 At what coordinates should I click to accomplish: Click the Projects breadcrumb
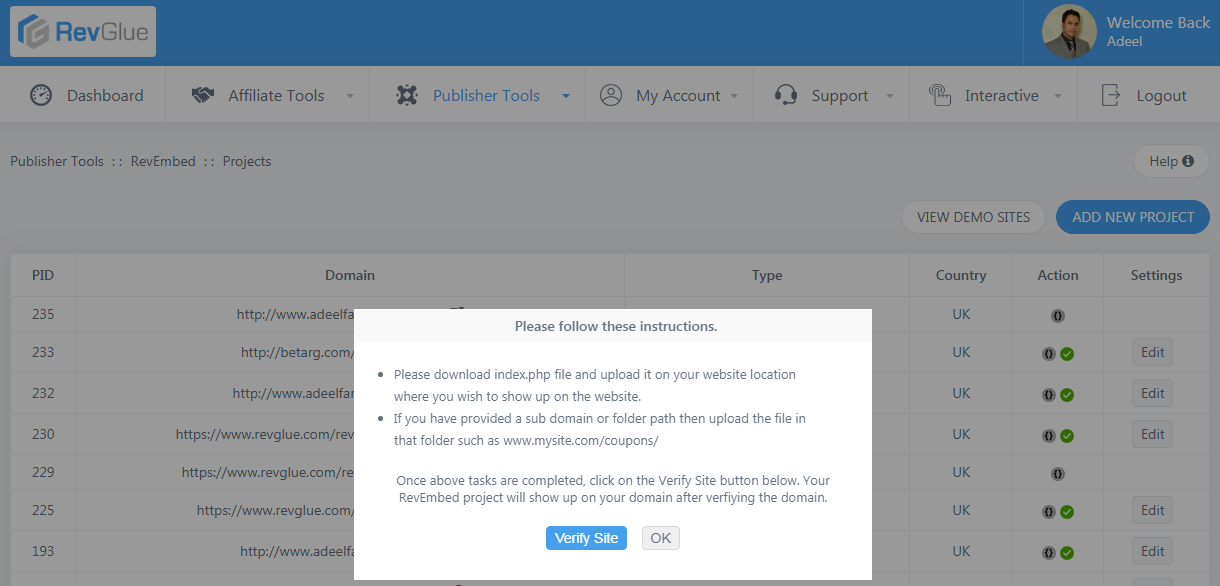[x=247, y=161]
